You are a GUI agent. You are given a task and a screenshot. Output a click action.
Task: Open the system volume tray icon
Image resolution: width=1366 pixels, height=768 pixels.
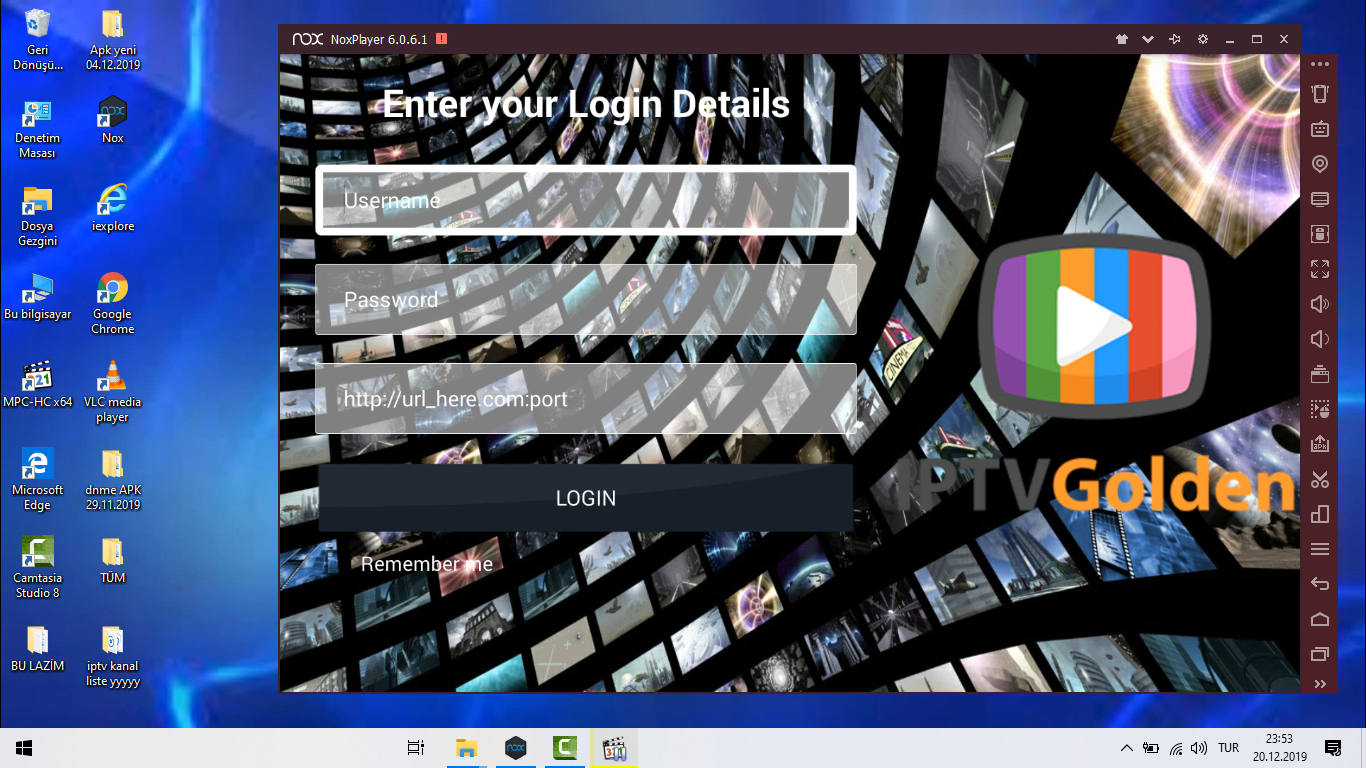1199,748
